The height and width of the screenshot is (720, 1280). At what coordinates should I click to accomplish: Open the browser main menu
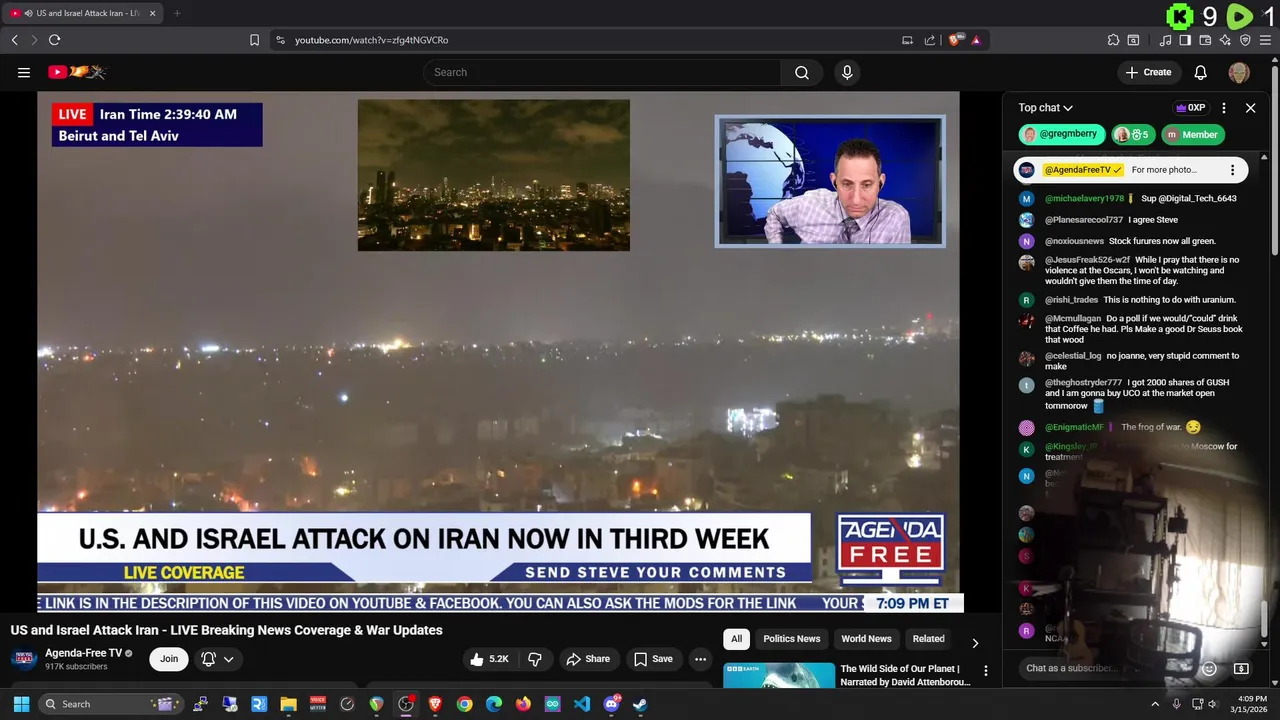pyautogui.click(x=1266, y=40)
